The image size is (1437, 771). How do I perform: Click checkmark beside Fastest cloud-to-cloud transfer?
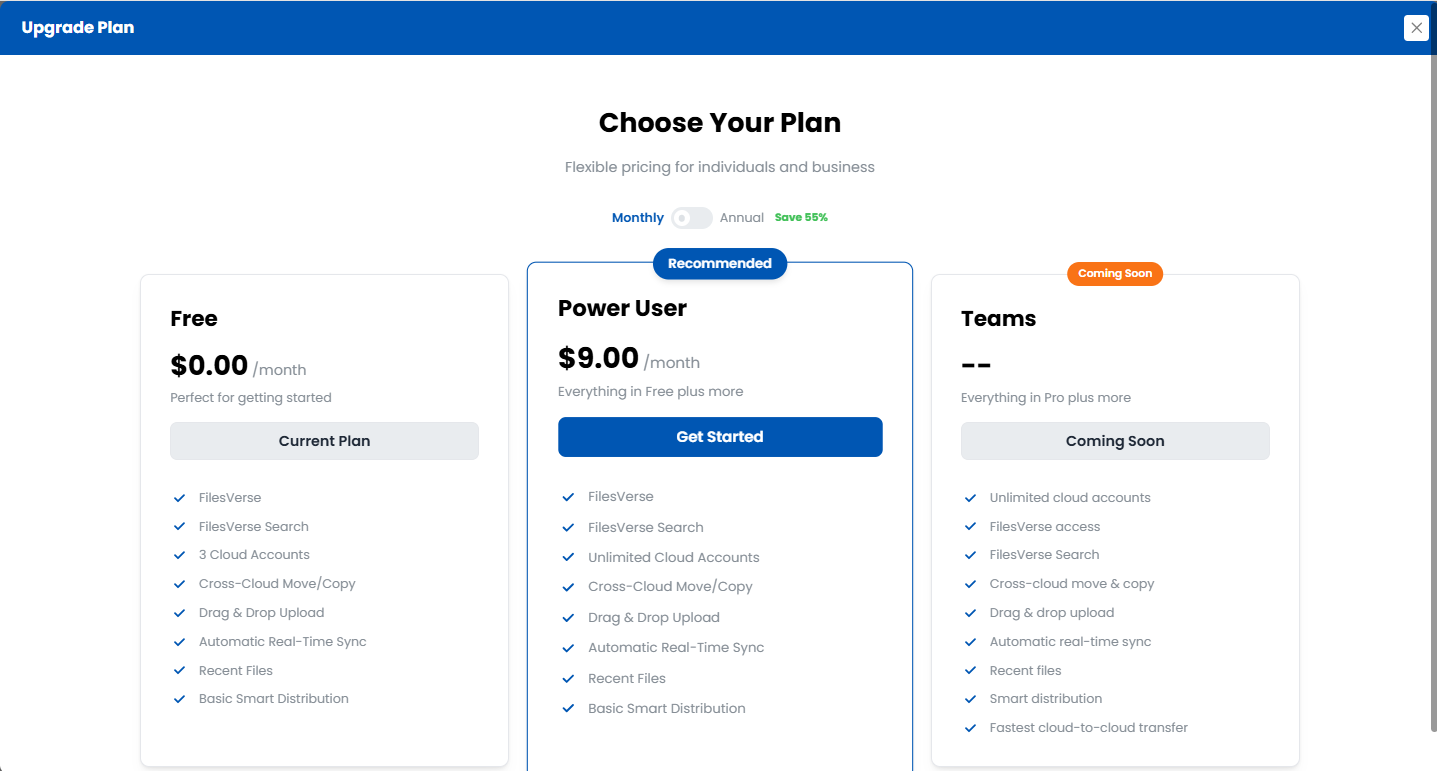(970, 728)
